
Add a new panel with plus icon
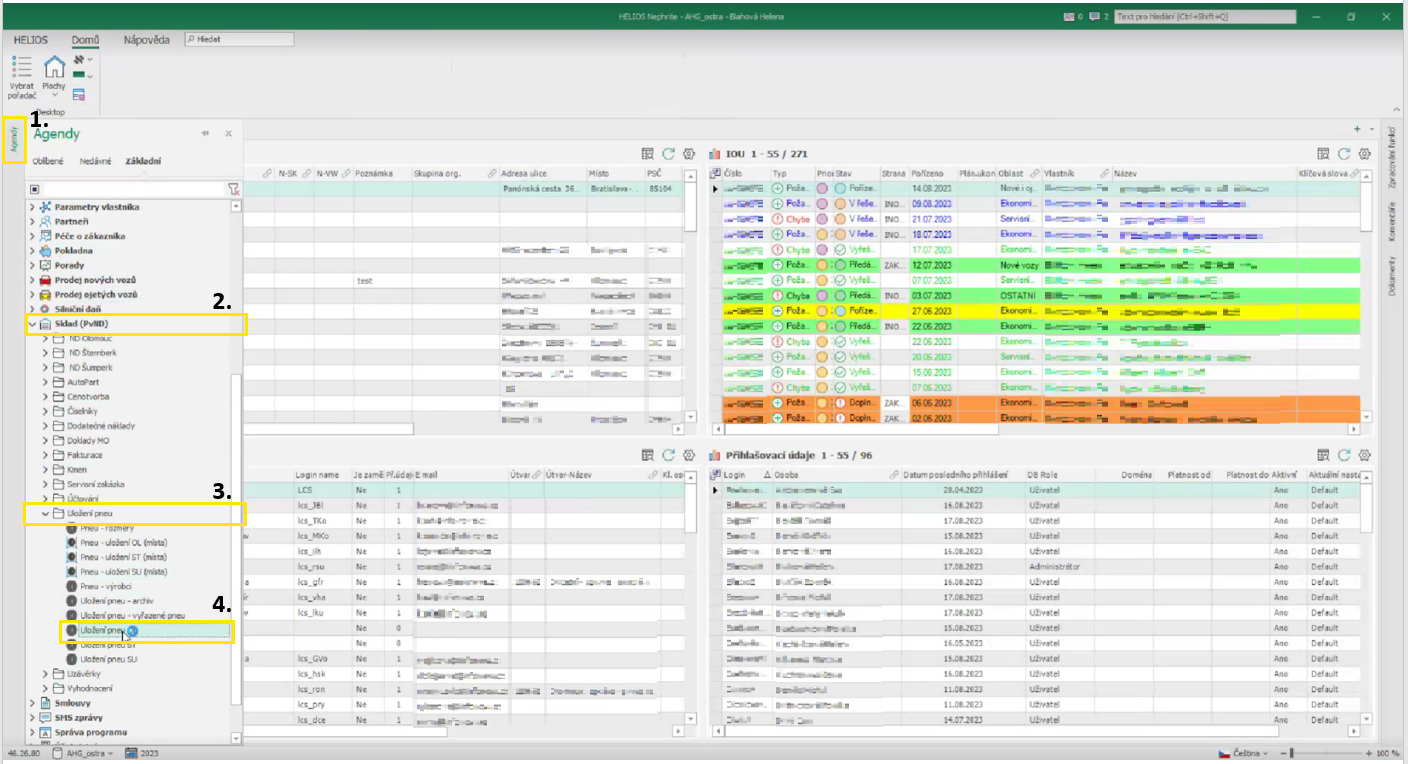point(1357,129)
